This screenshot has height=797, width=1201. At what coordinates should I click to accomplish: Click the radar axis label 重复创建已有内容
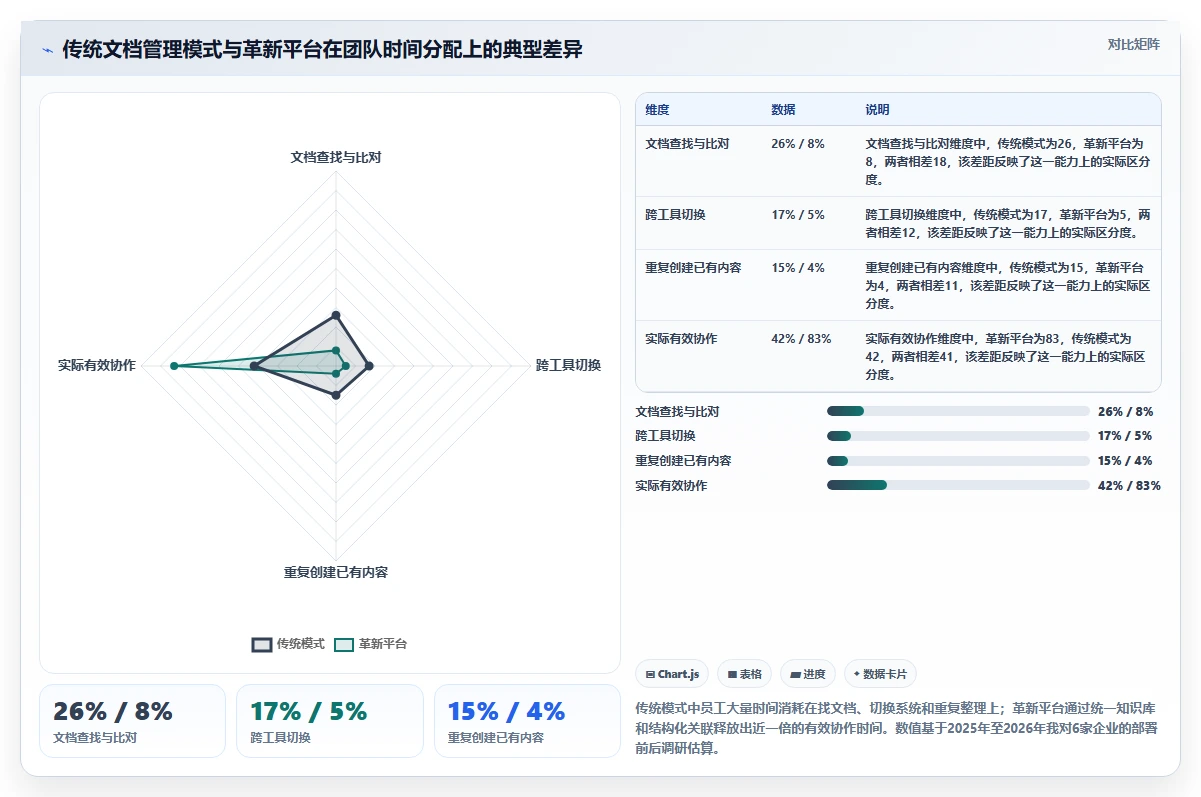coord(336,573)
